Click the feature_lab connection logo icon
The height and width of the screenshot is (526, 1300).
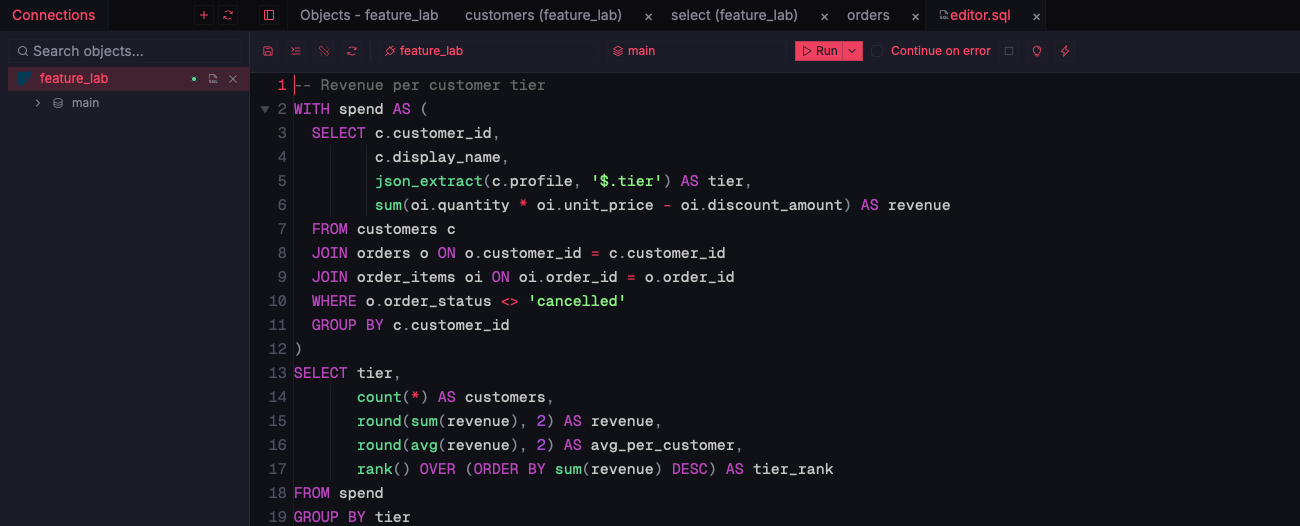point(24,79)
